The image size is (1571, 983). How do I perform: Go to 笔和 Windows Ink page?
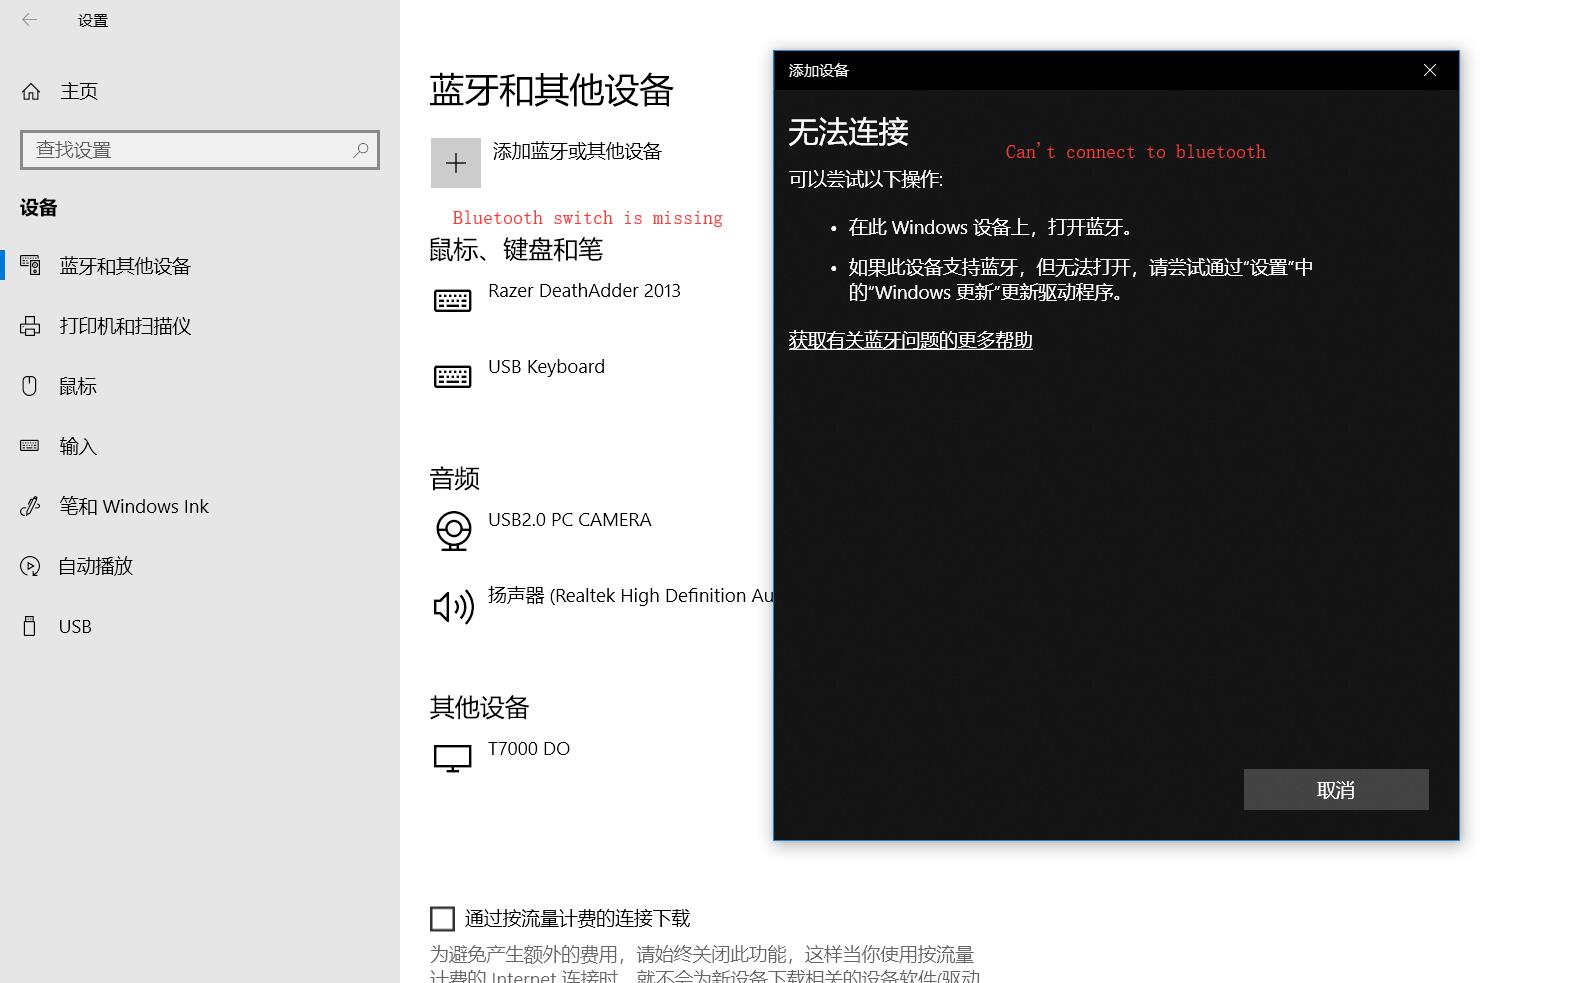(134, 506)
